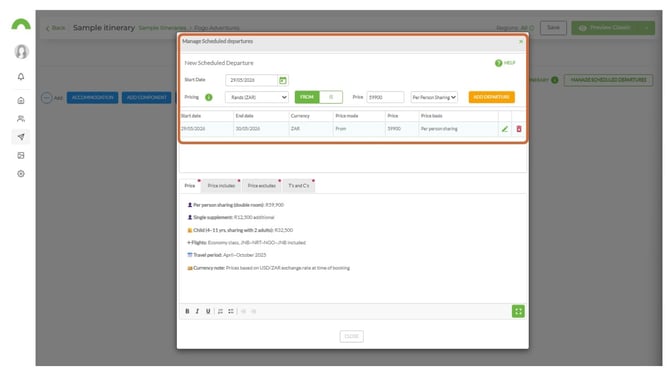Click the End date column header
This screenshot has width=670, height=383.
244,116
